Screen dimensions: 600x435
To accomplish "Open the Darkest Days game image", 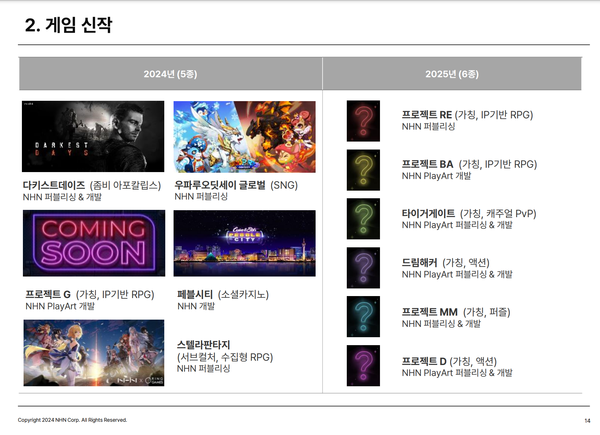I will pos(93,137).
